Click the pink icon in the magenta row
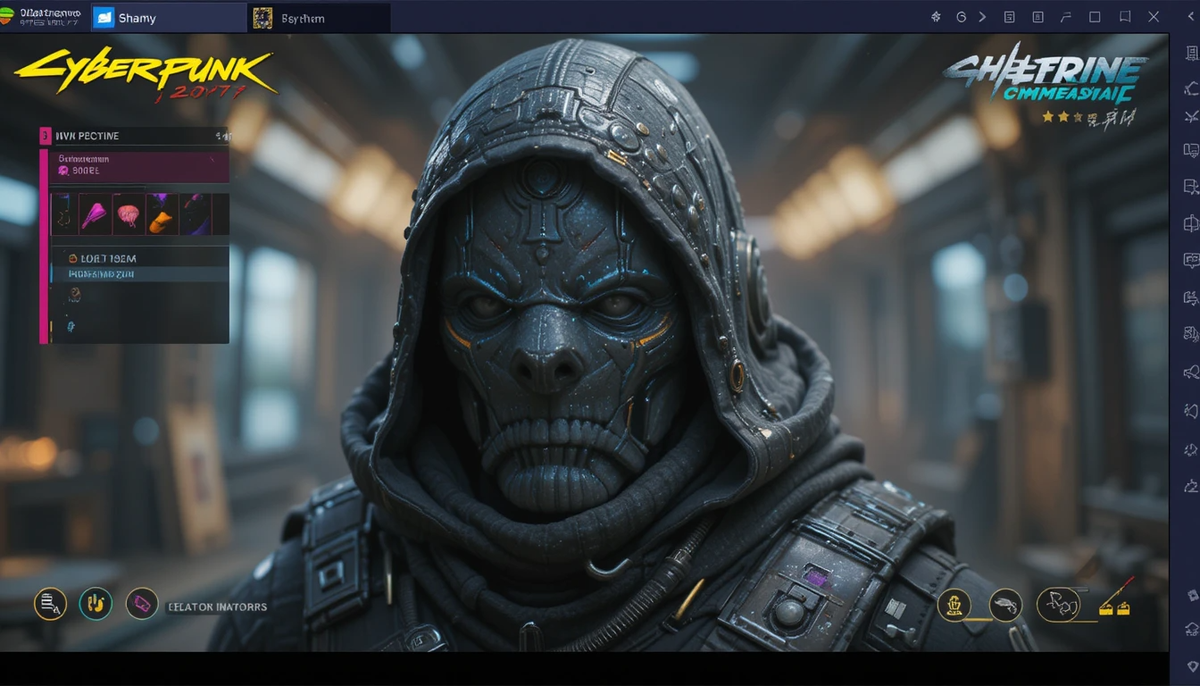1200x686 pixels. click(63, 172)
